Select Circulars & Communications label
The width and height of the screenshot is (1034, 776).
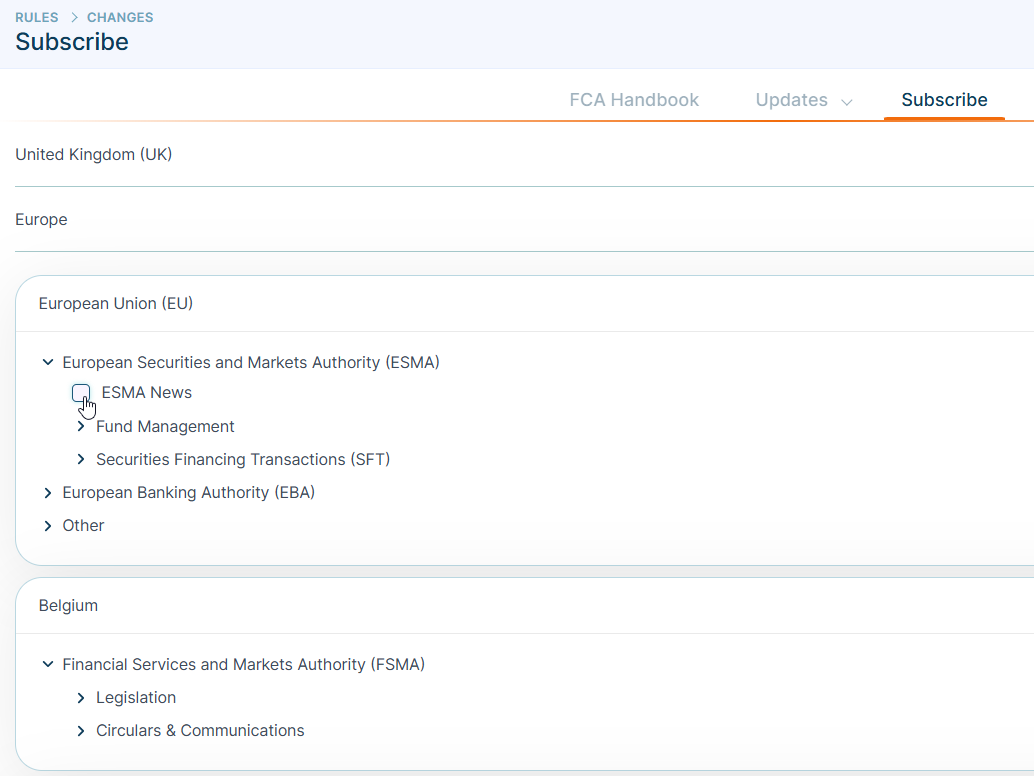point(200,731)
